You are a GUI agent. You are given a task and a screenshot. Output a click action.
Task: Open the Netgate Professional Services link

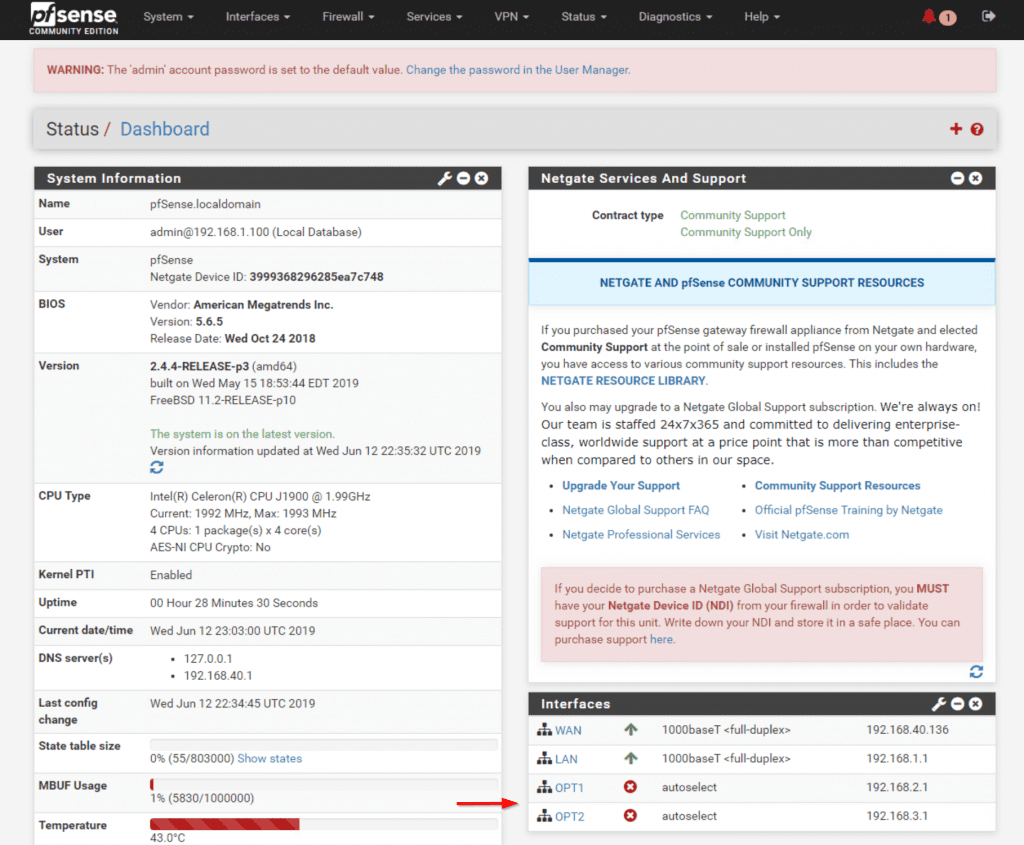(641, 535)
